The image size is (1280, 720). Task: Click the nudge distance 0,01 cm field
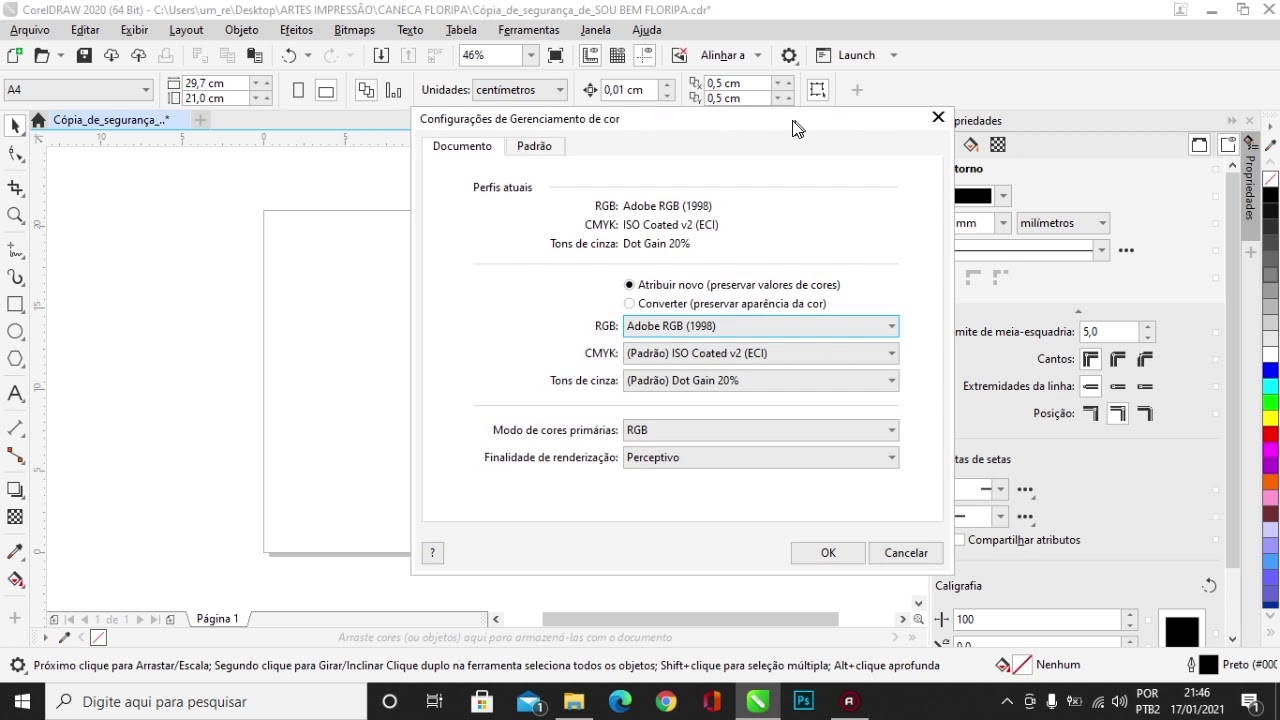[x=630, y=90]
